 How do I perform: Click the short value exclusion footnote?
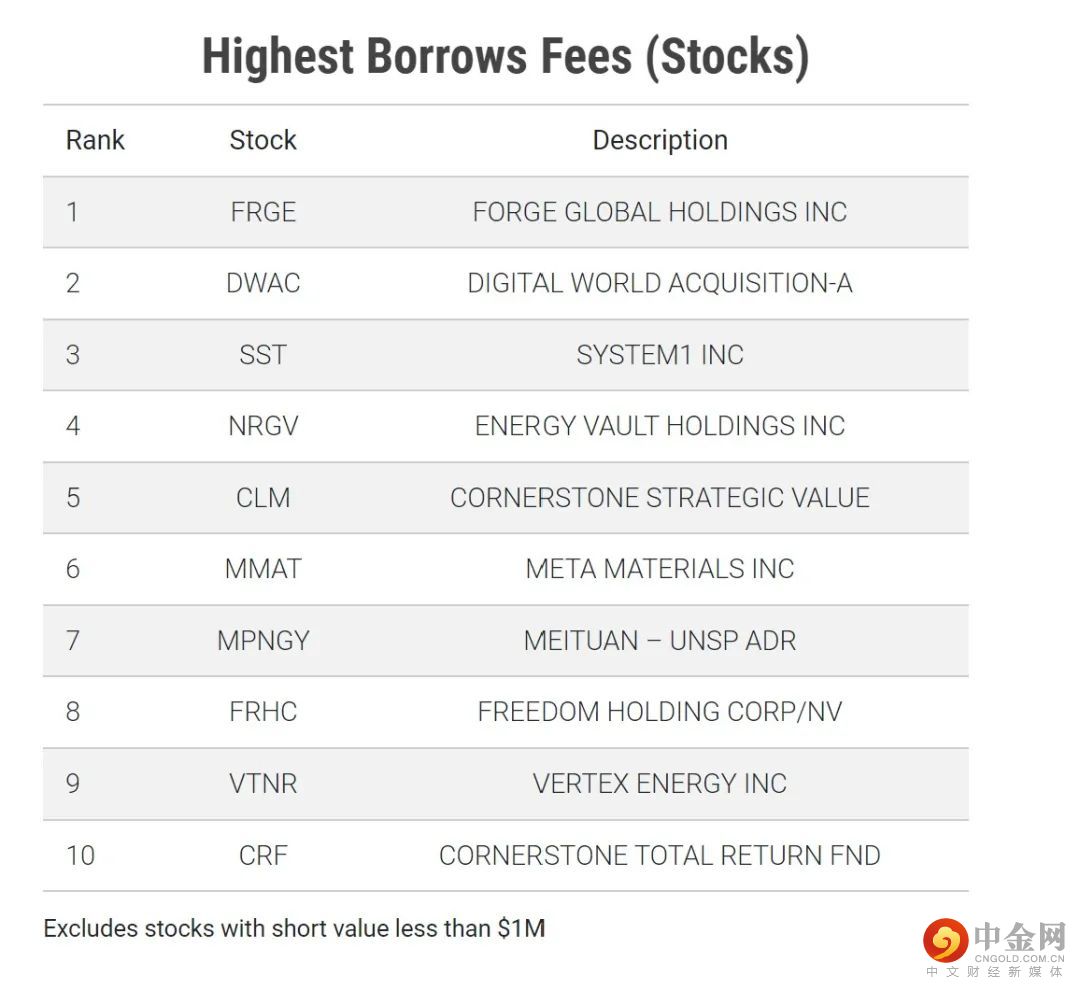point(294,928)
